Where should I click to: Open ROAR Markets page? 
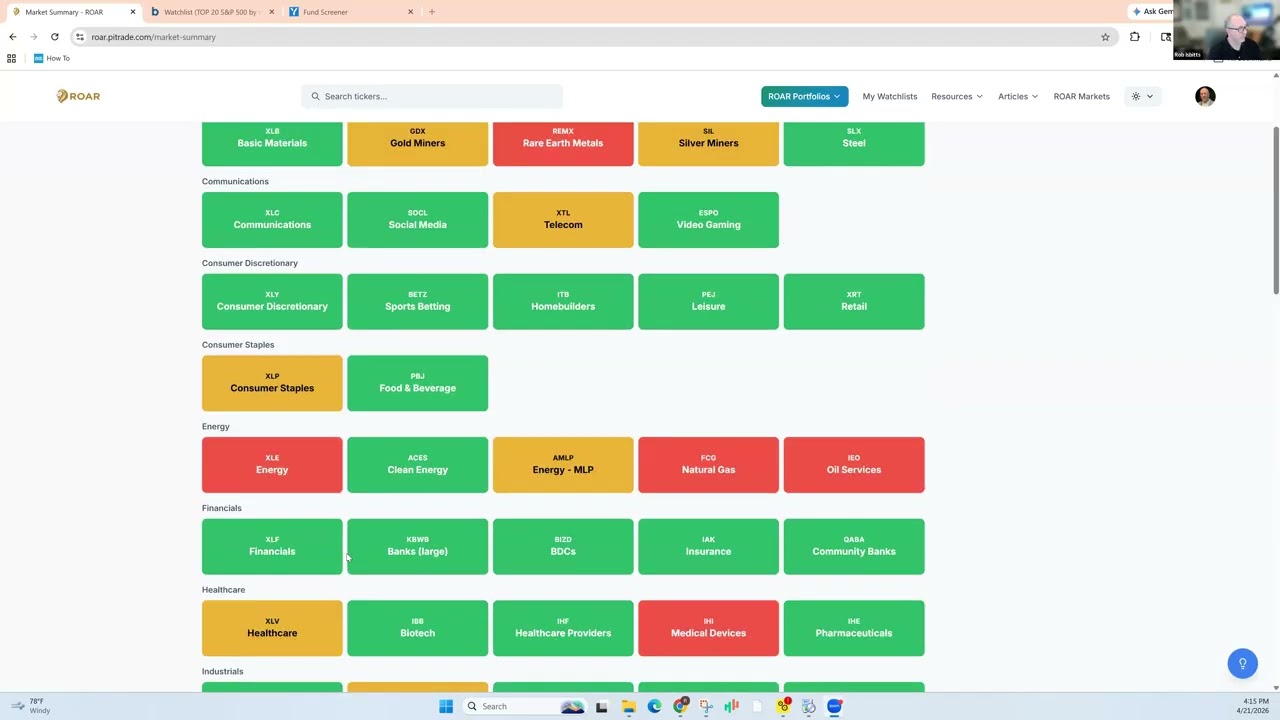pyautogui.click(x=1081, y=96)
